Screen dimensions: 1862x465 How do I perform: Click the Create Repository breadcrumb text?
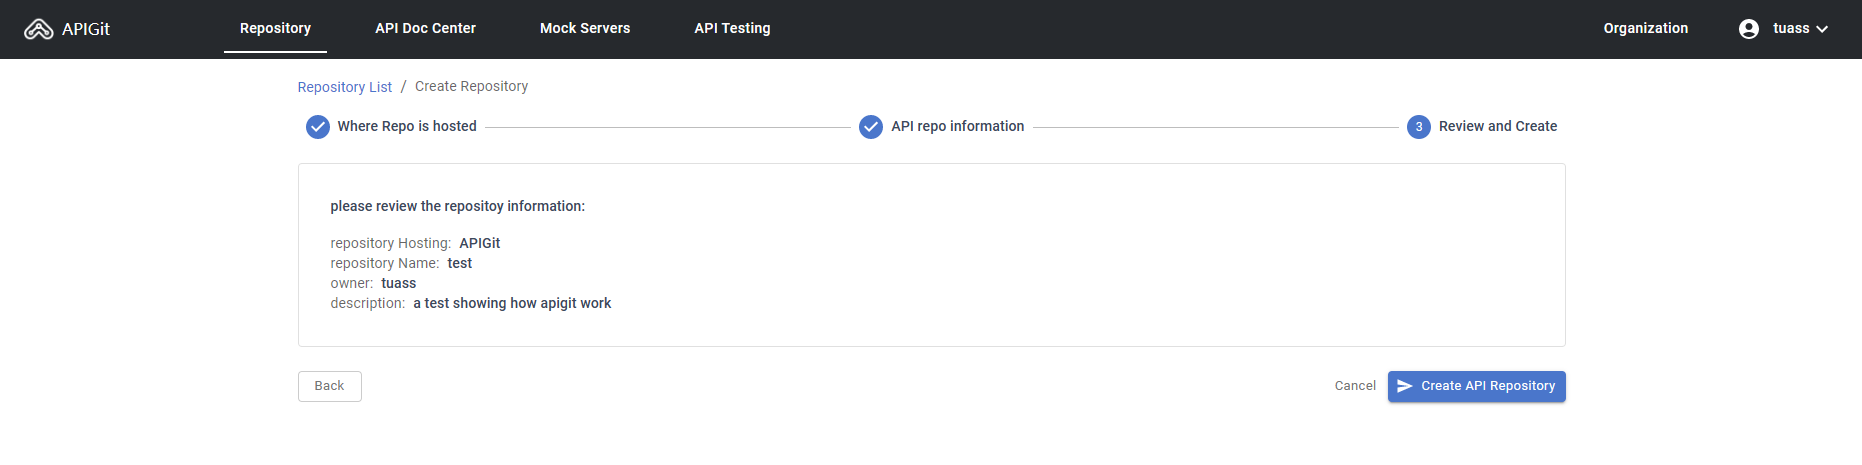tap(471, 86)
